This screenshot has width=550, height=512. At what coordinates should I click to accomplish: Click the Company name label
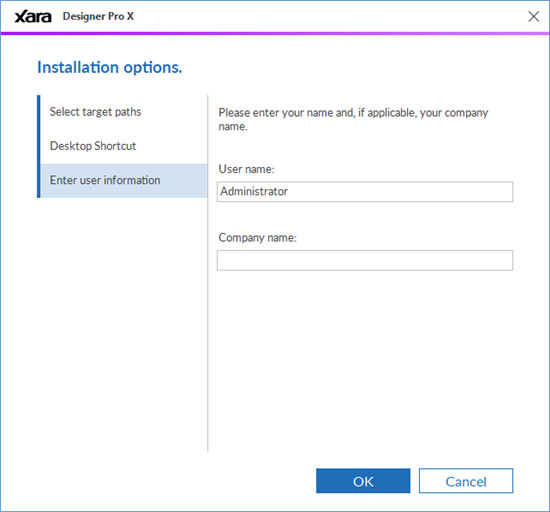click(257, 238)
